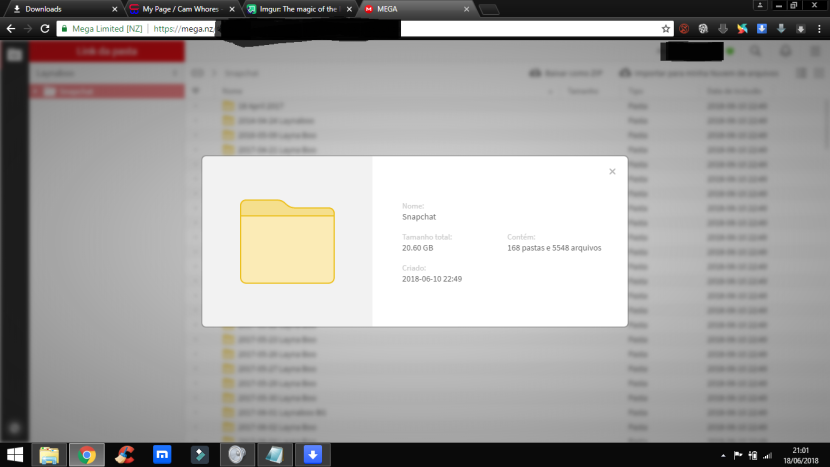Click the red extension icon in toolbar
Image resolution: width=830 pixels, height=467 pixels.
685,29
